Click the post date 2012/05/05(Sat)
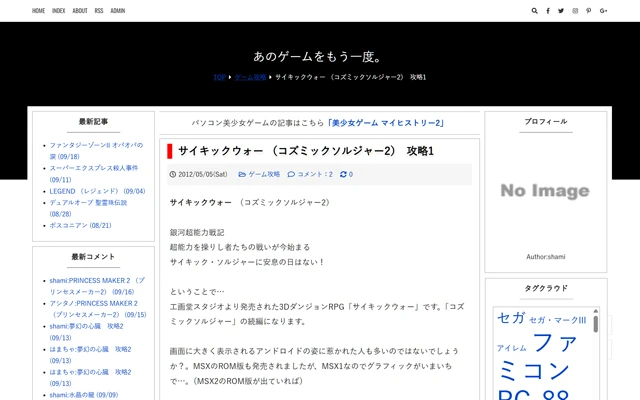640x400 pixels. click(202, 174)
